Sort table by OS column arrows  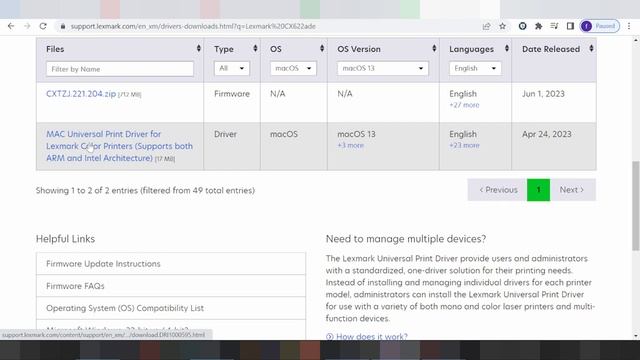pos(322,49)
